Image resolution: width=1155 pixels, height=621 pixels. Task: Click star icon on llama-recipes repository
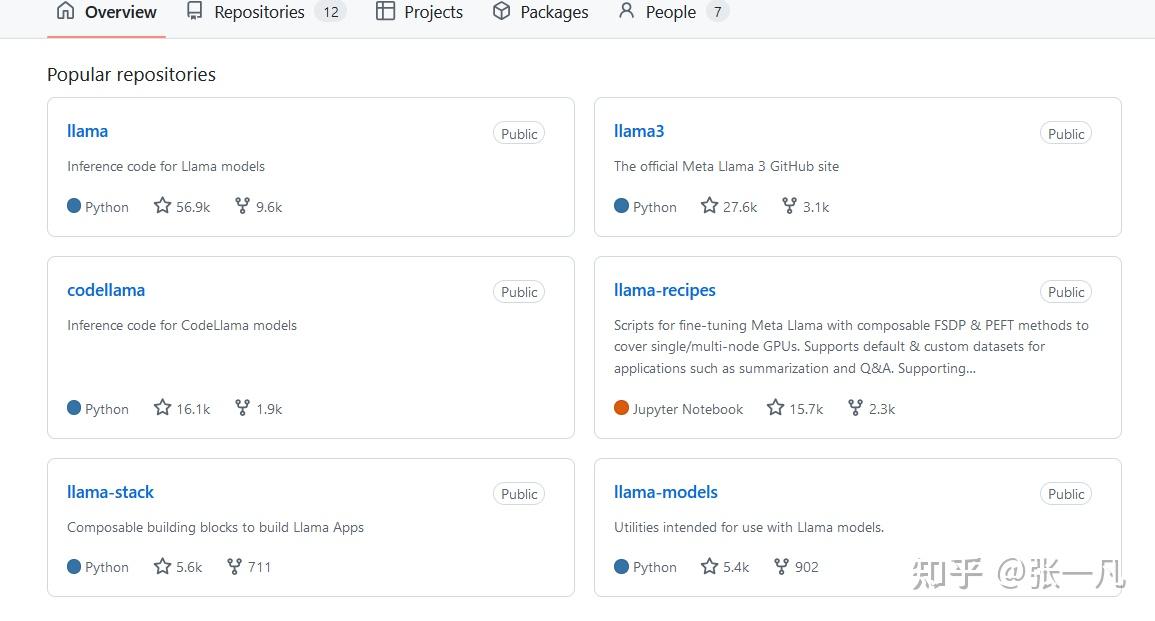[x=775, y=408]
